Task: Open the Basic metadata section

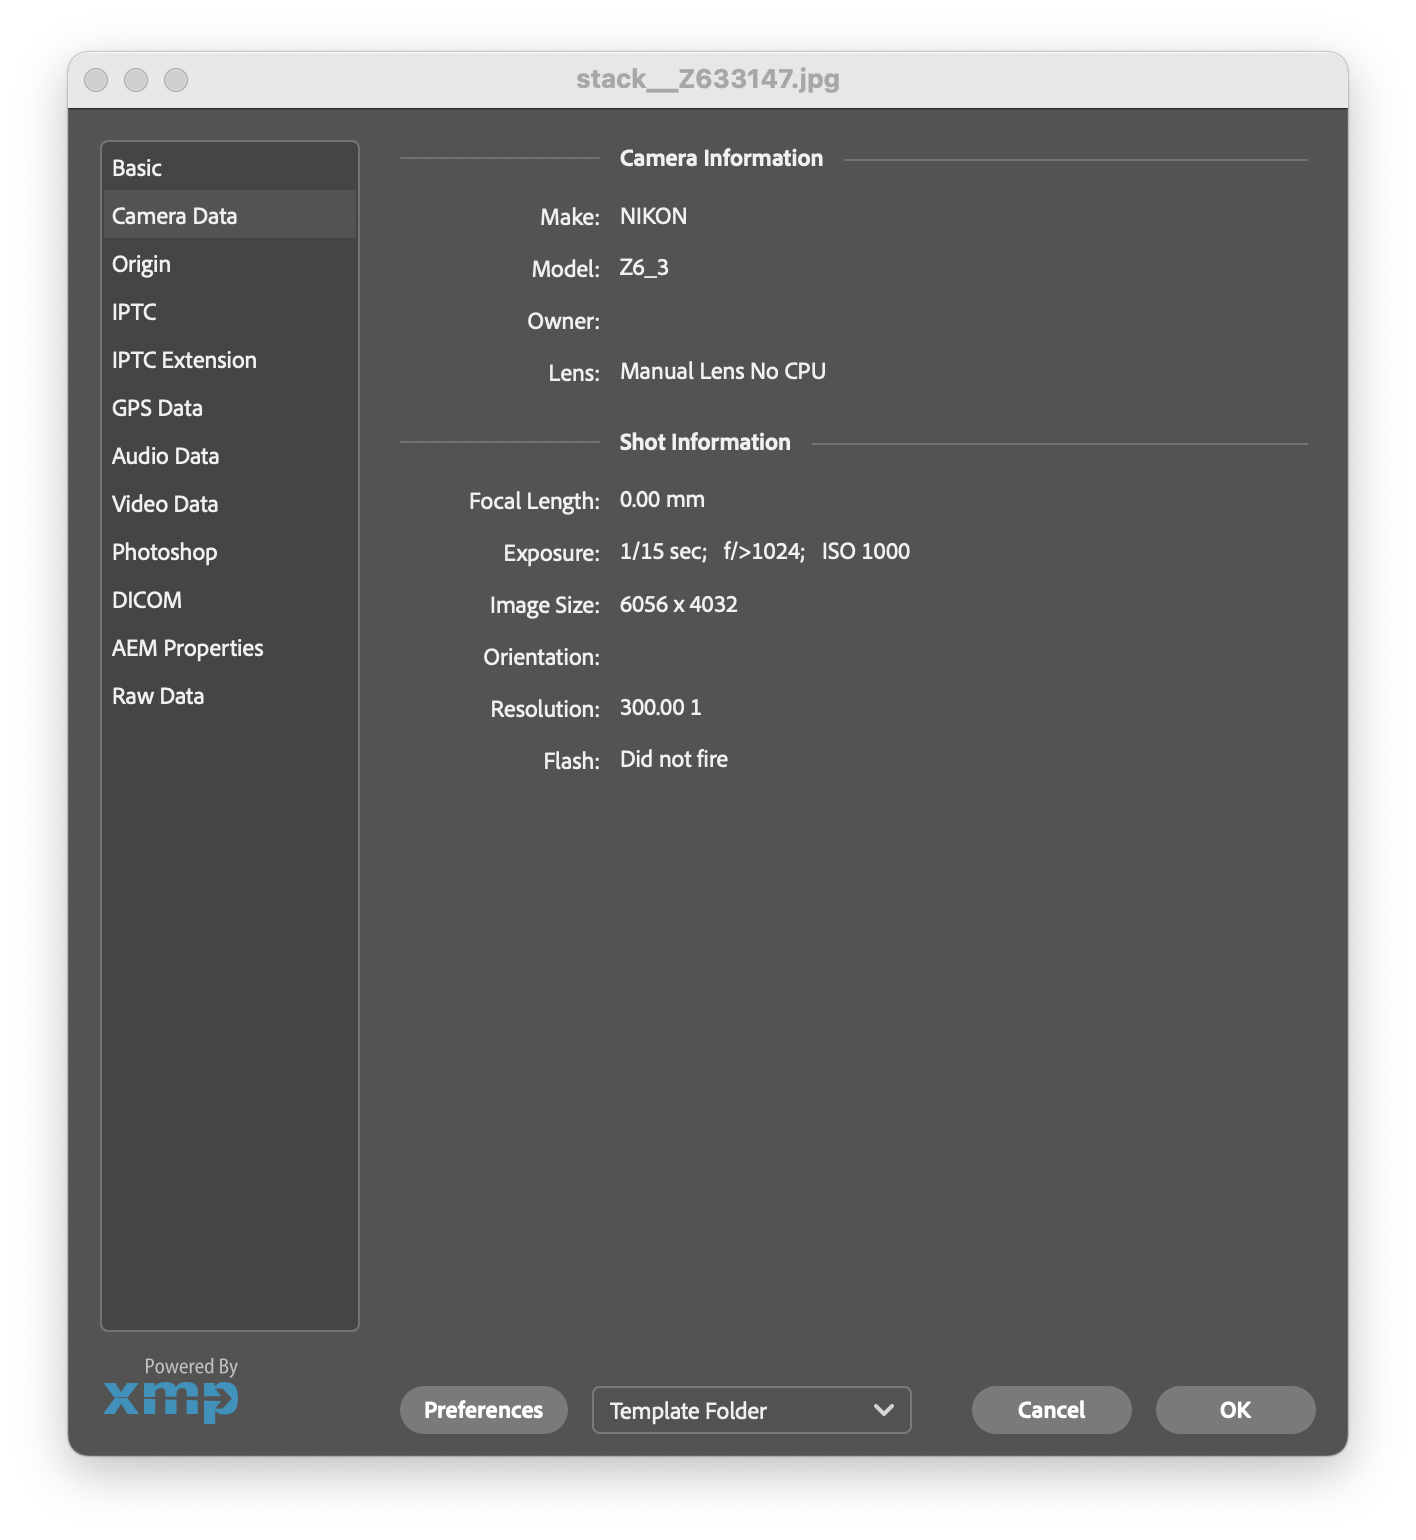Action: click(x=229, y=167)
